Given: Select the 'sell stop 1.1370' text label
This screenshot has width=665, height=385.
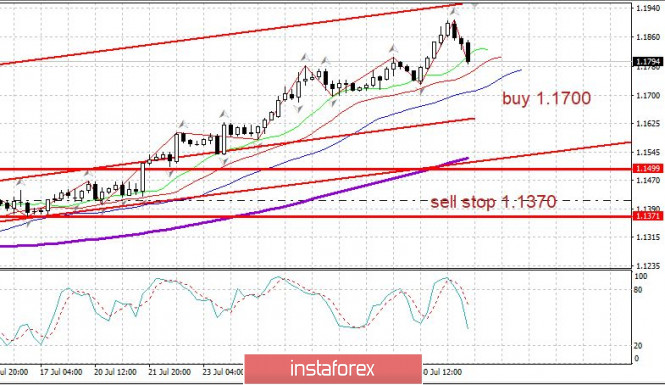Looking at the screenshot, I should (493, 202).
